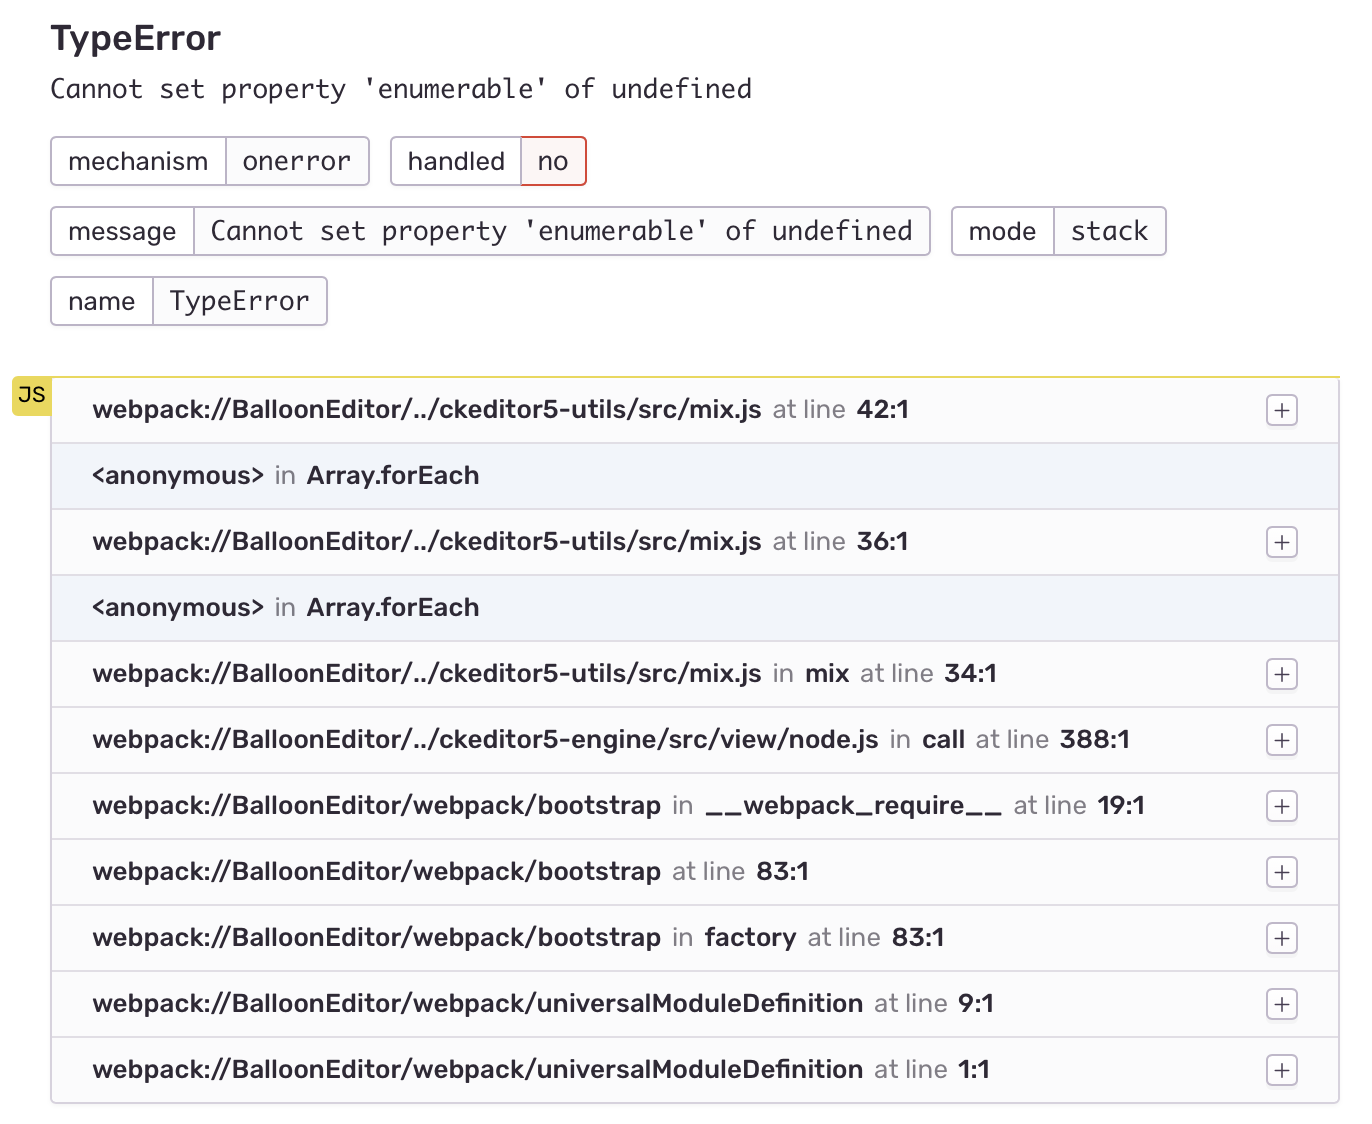The height and width of the screenshot is (1124, 1372).
Task: Expand the mix.js frame at line 36:1
Action: pos(1281,542)
